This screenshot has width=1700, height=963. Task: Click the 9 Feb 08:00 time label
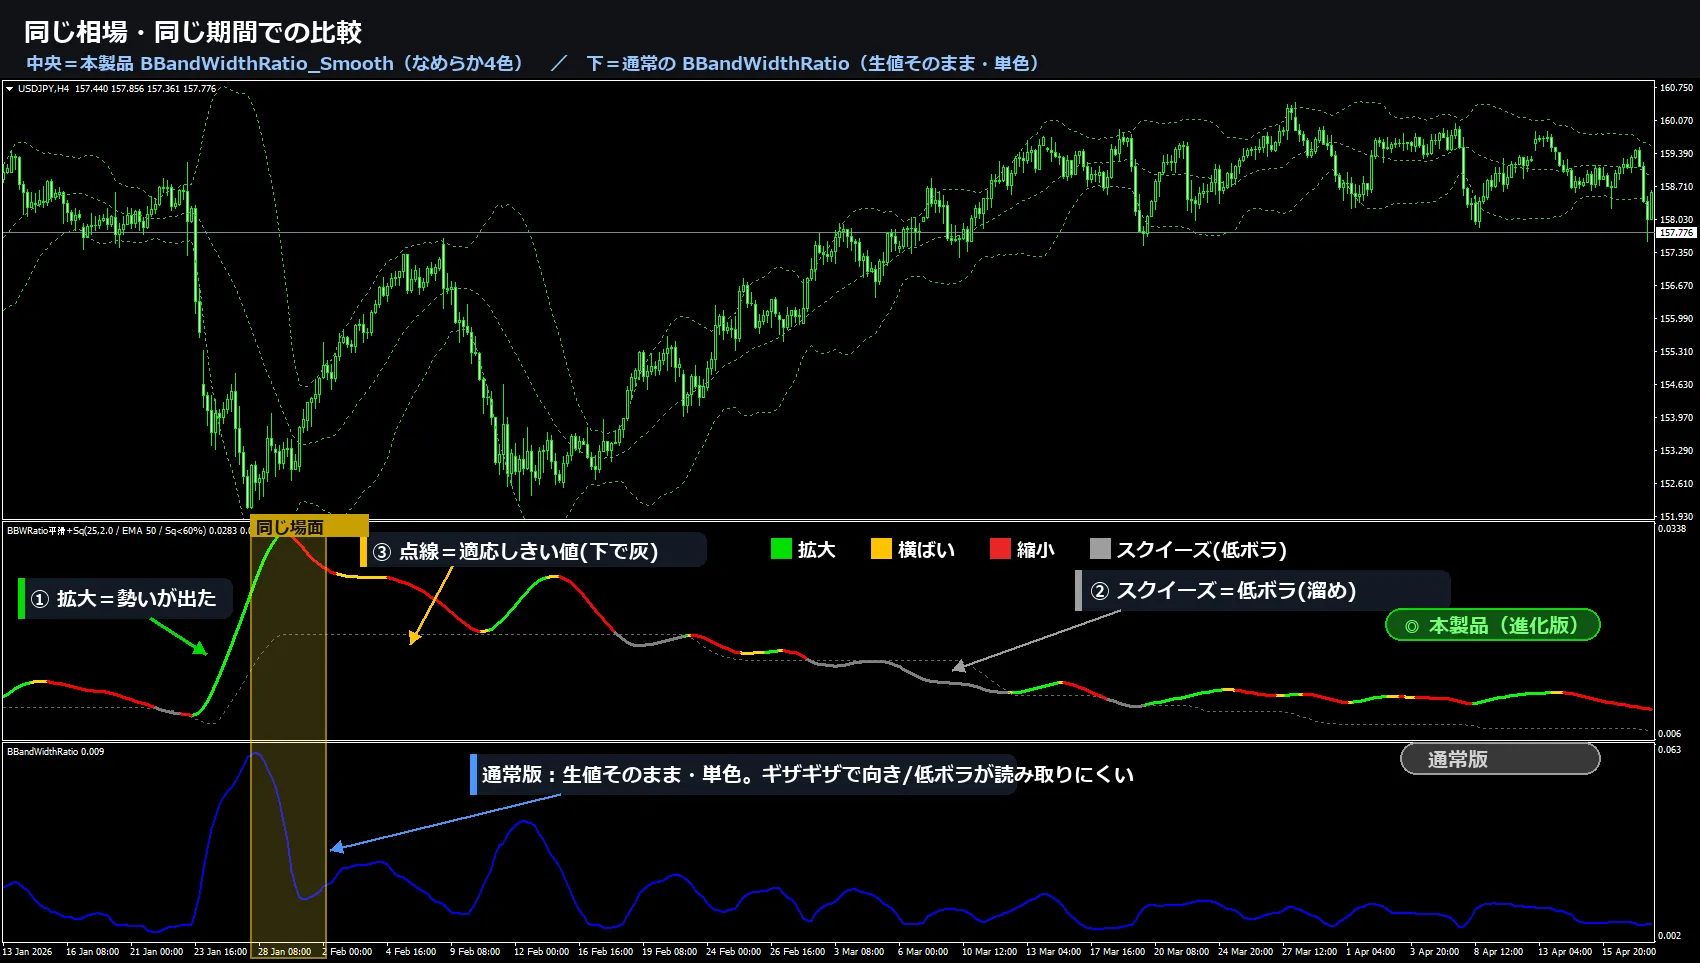tap(475, 952)
